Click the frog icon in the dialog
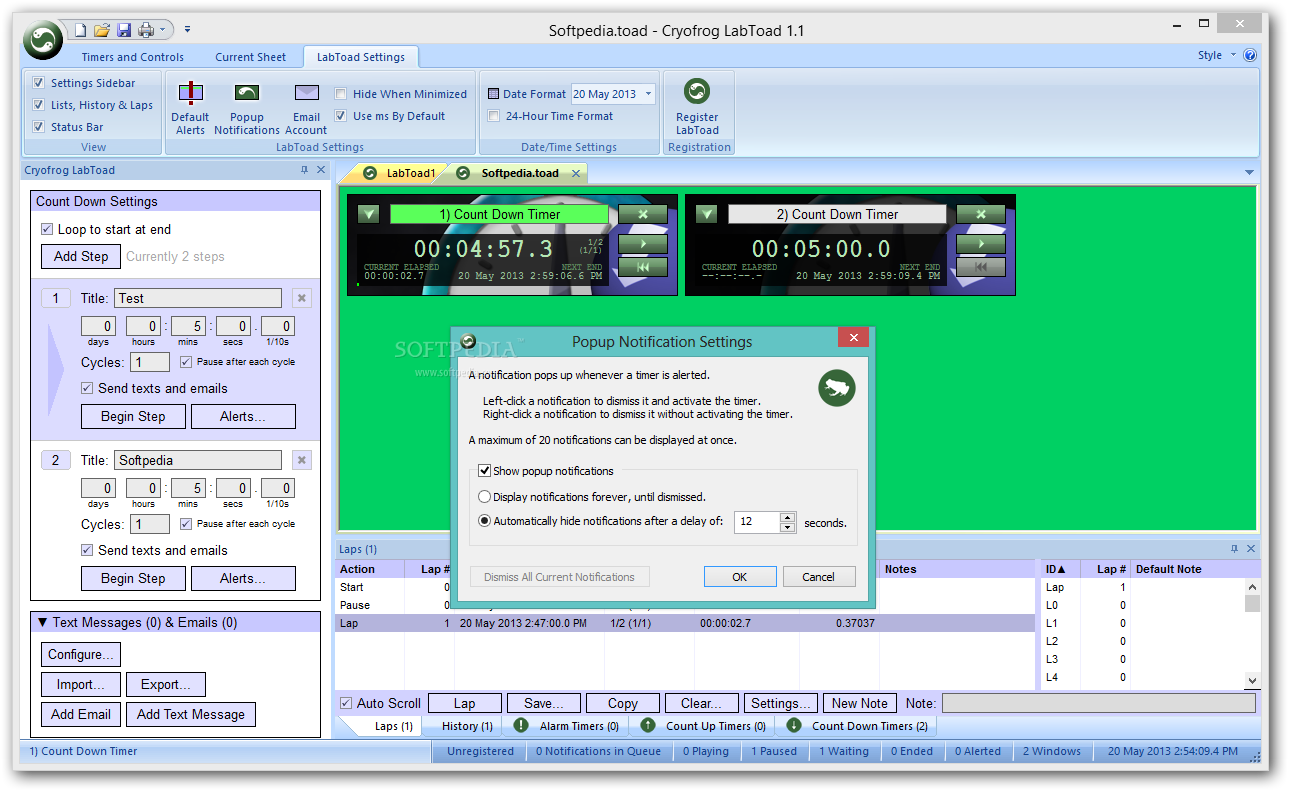The width and height of the screenshot is (1289, 791). (836, 388)
